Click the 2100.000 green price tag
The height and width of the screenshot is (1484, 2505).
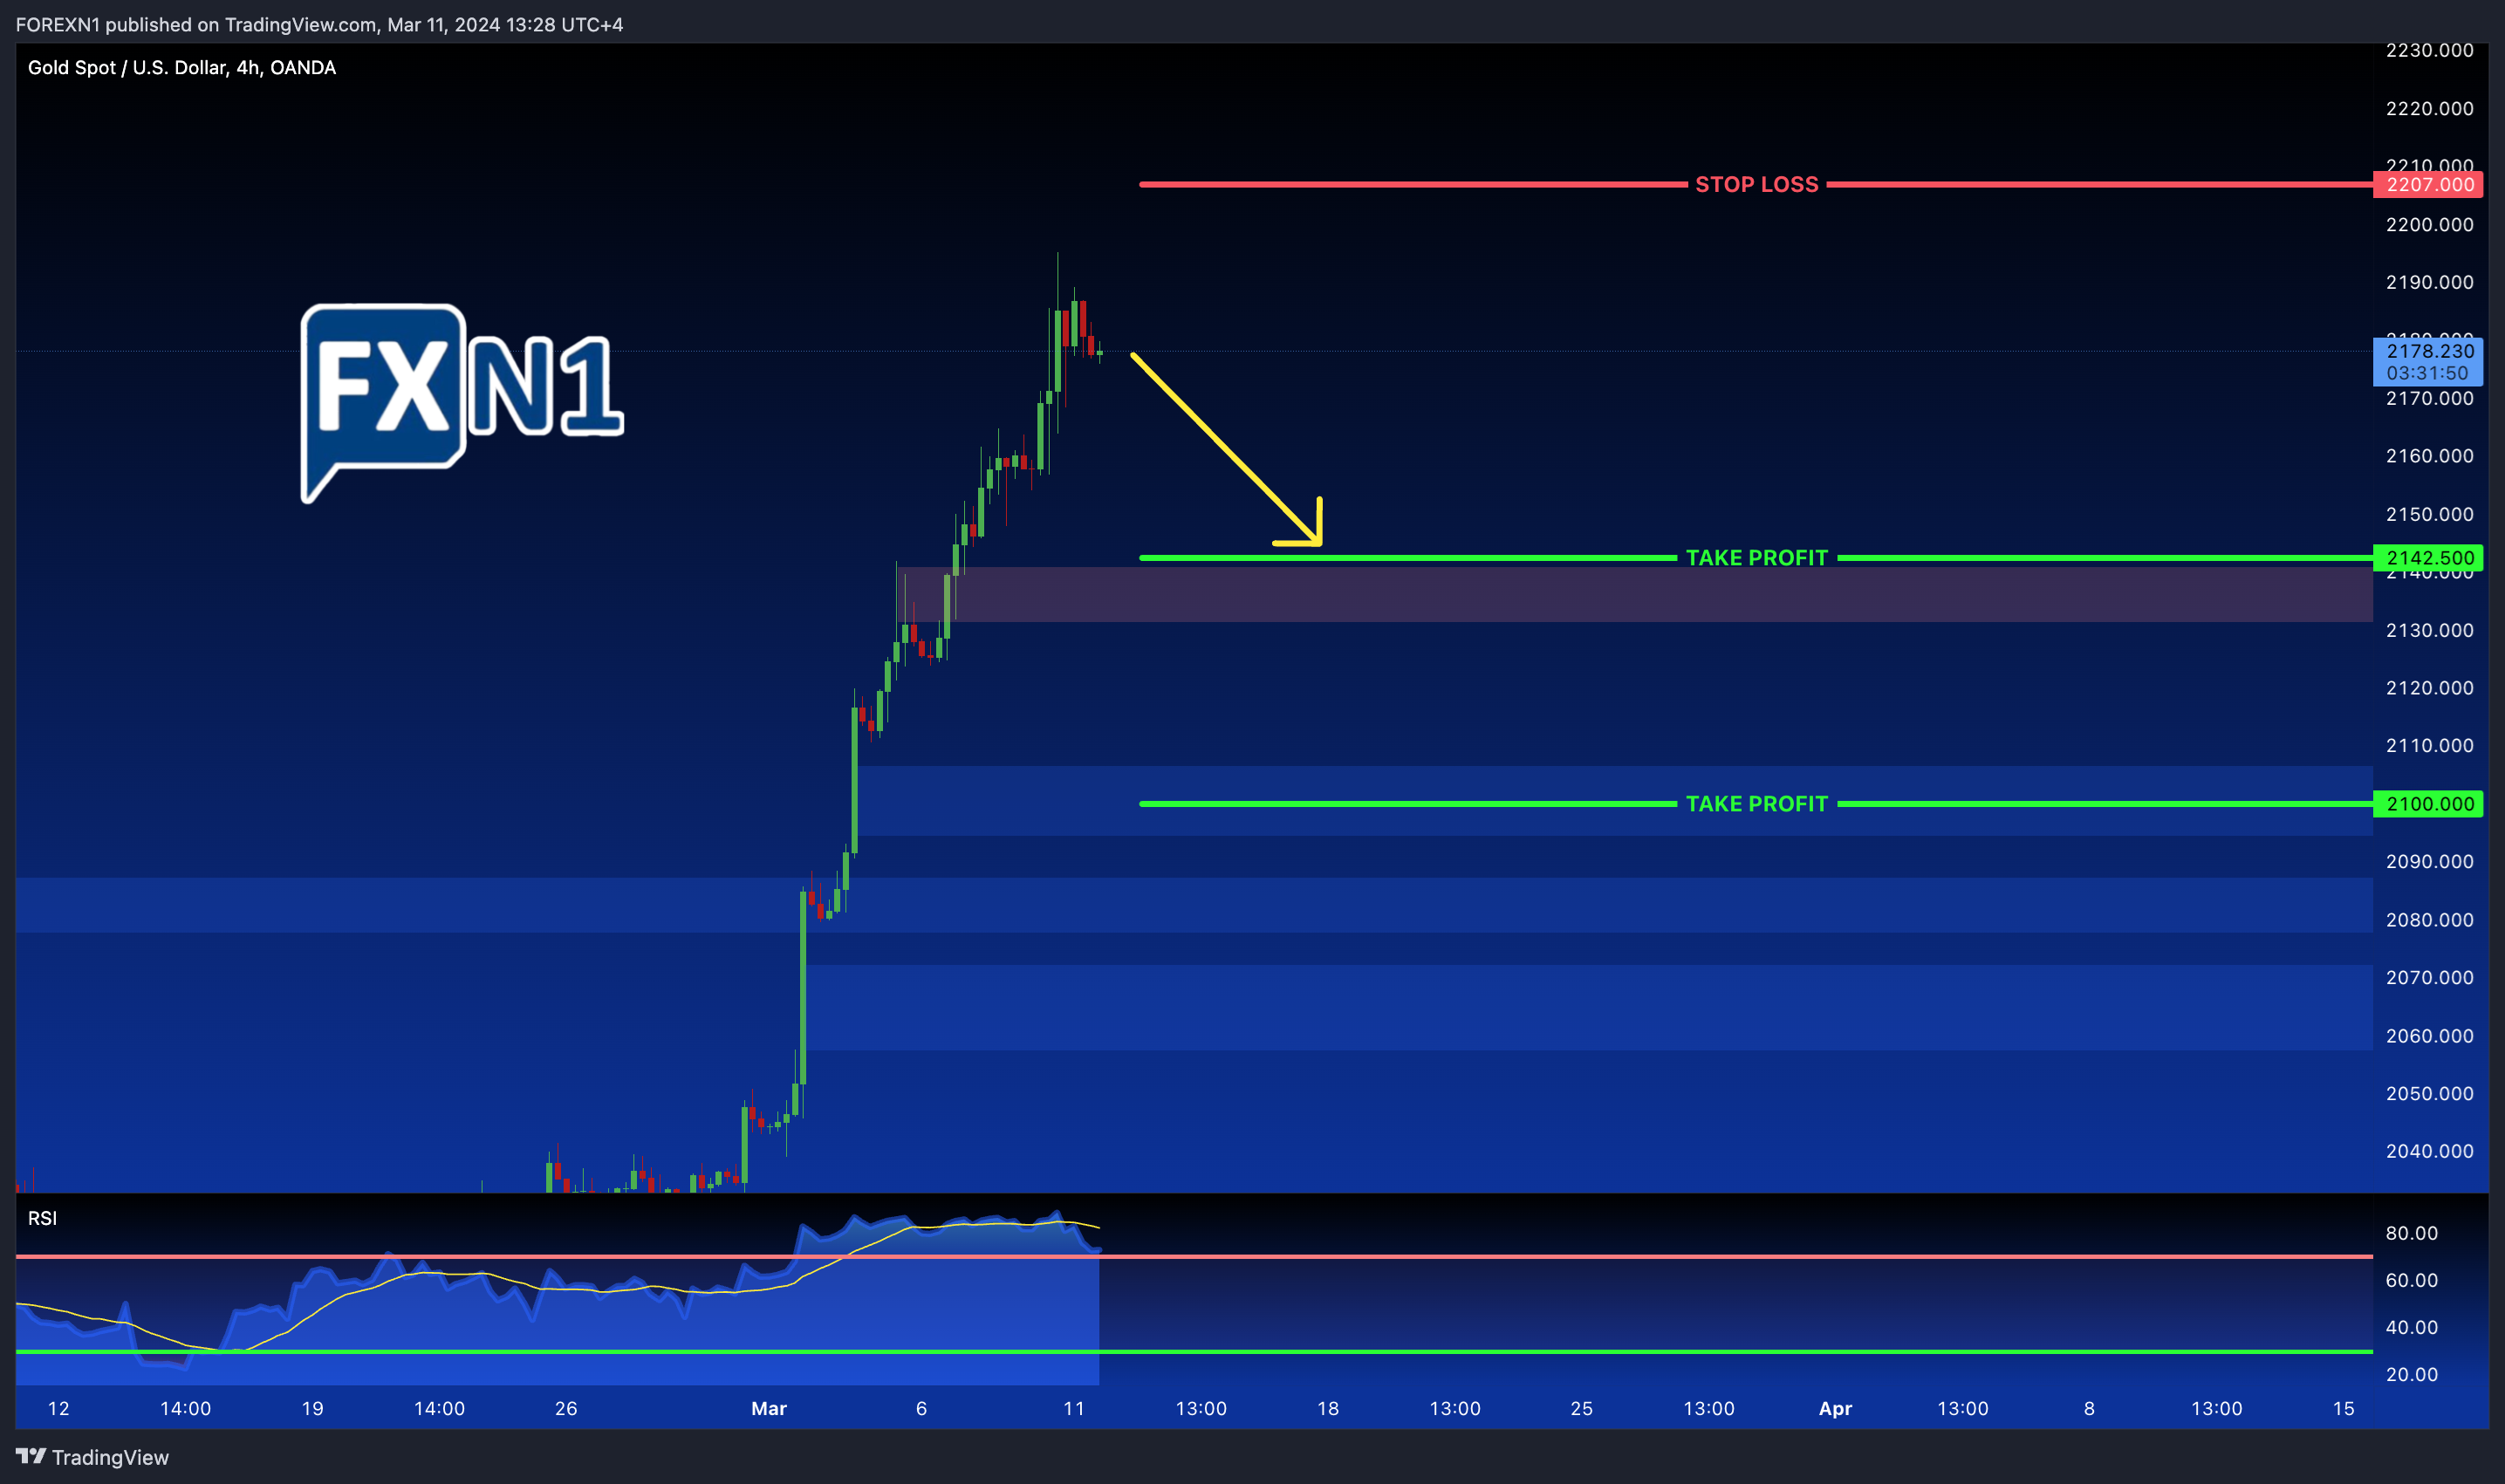point(2428,804)
